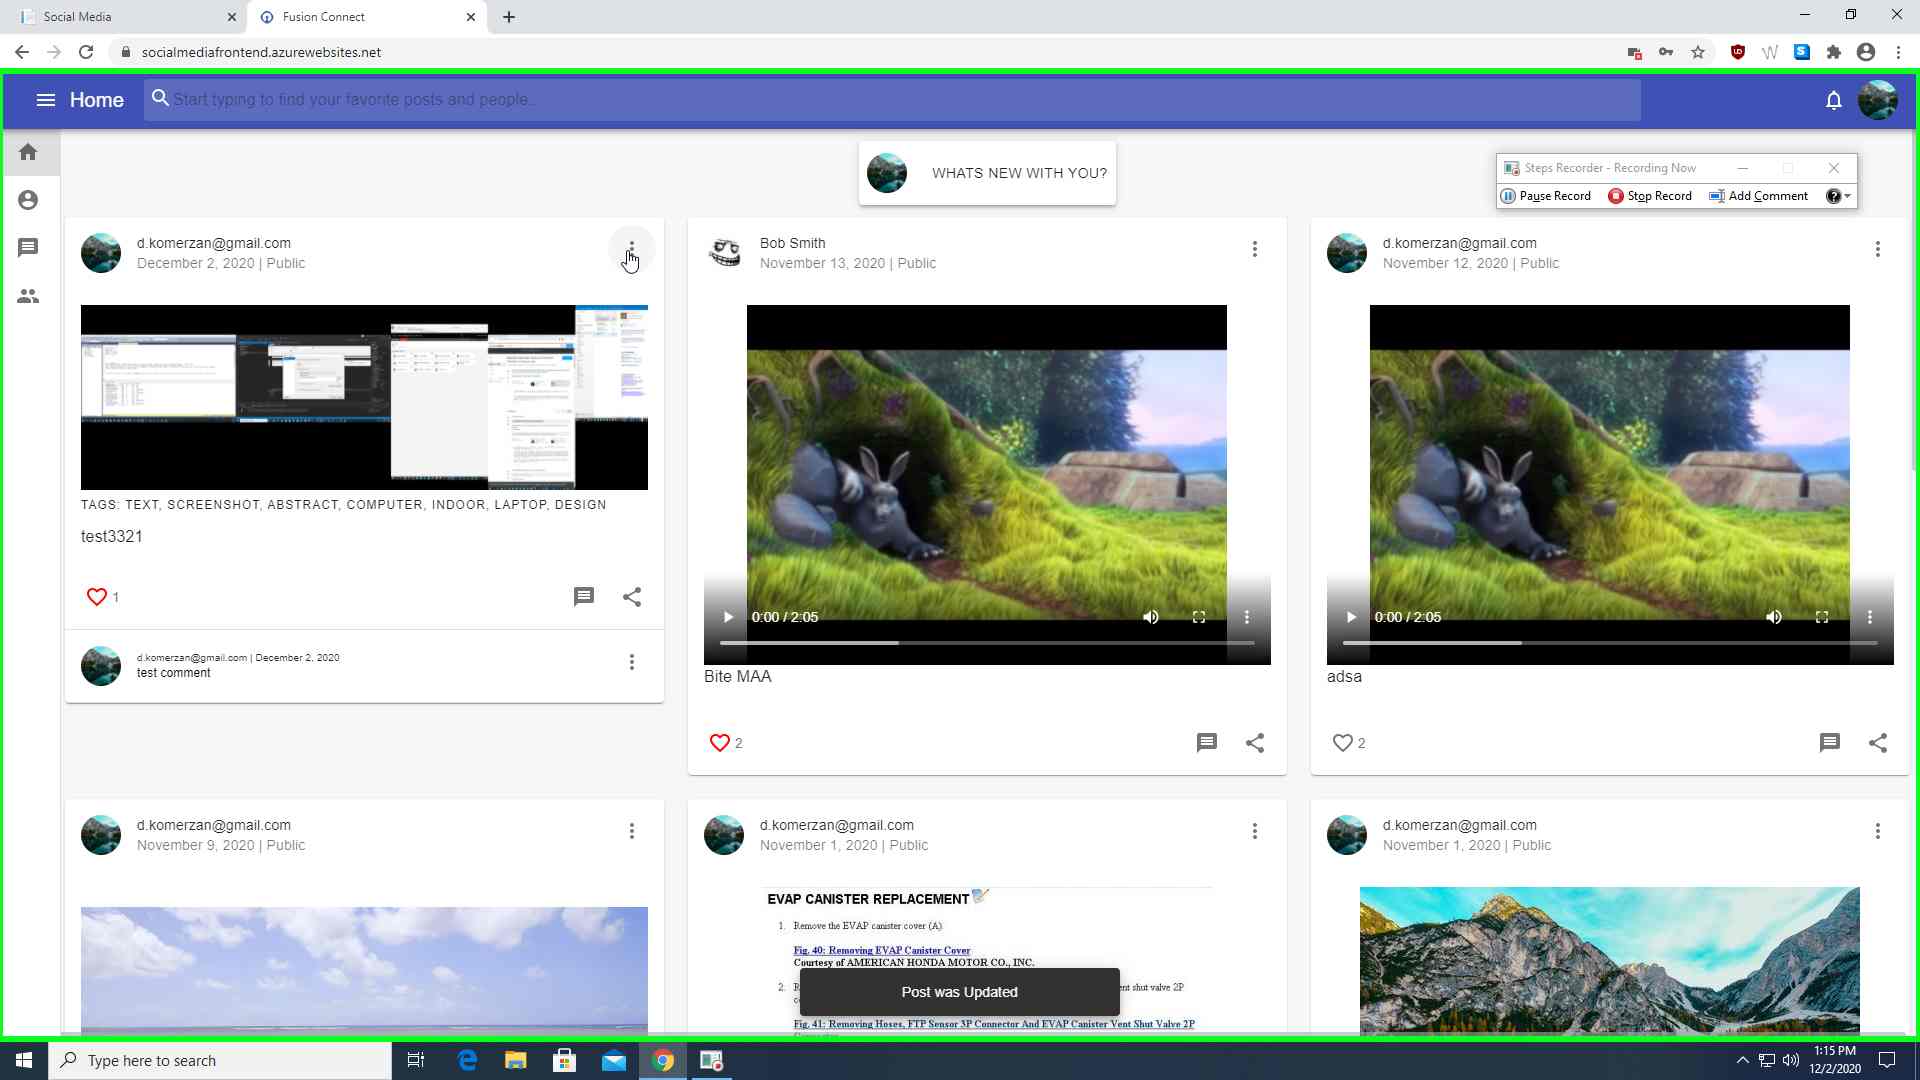Viewport: 1920px width, 1080px height.
Task: Open Task View on taskbar
Action: [416, 1060]
